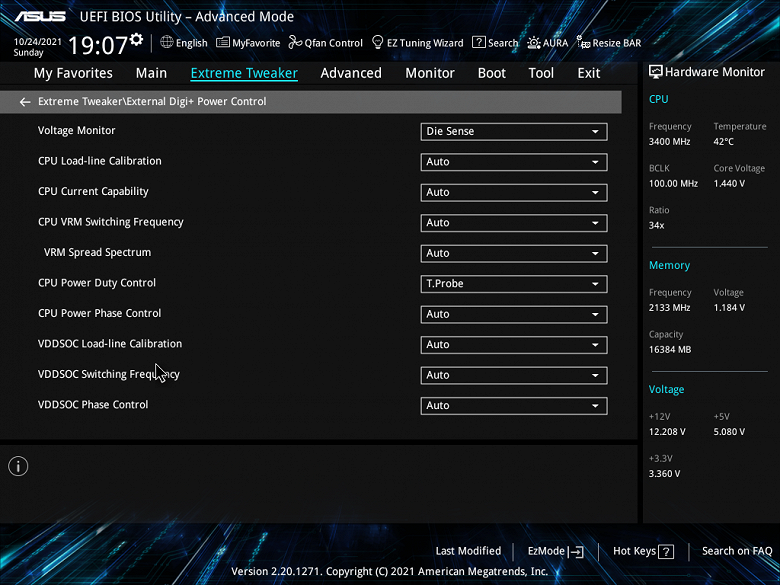
Task: Open CPU Load-line Calibration dropdown
Action: 514,162
